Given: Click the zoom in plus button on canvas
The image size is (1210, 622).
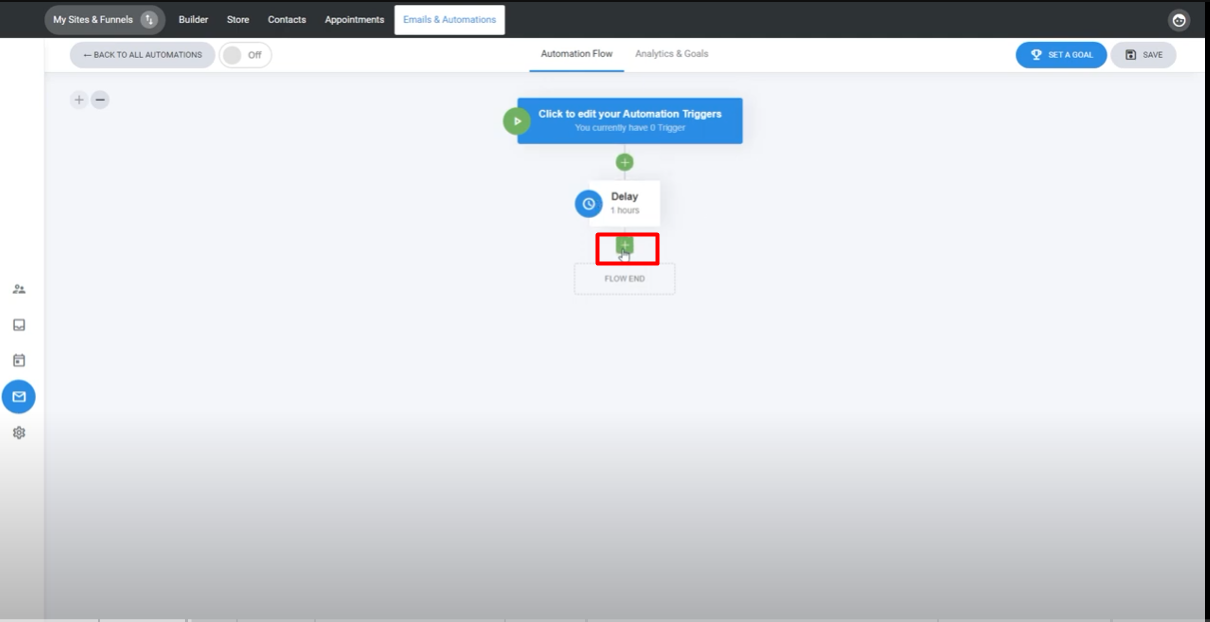Looking at the screenshot, I should coord(79,100).
